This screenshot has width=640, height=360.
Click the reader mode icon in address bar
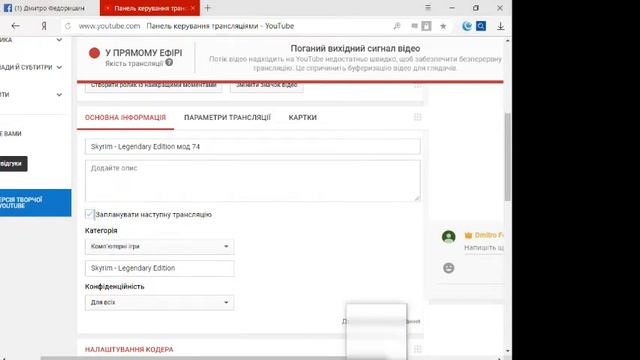point(426,26)
